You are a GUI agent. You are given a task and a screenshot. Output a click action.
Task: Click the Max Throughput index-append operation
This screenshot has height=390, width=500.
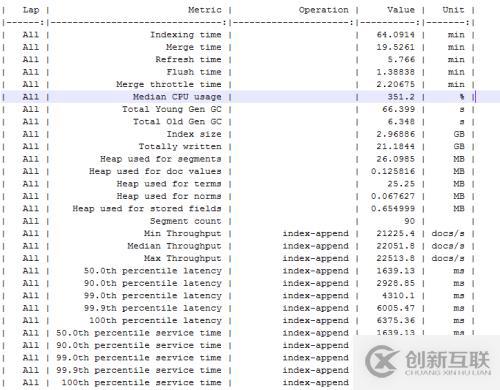(x=316, y=258)
